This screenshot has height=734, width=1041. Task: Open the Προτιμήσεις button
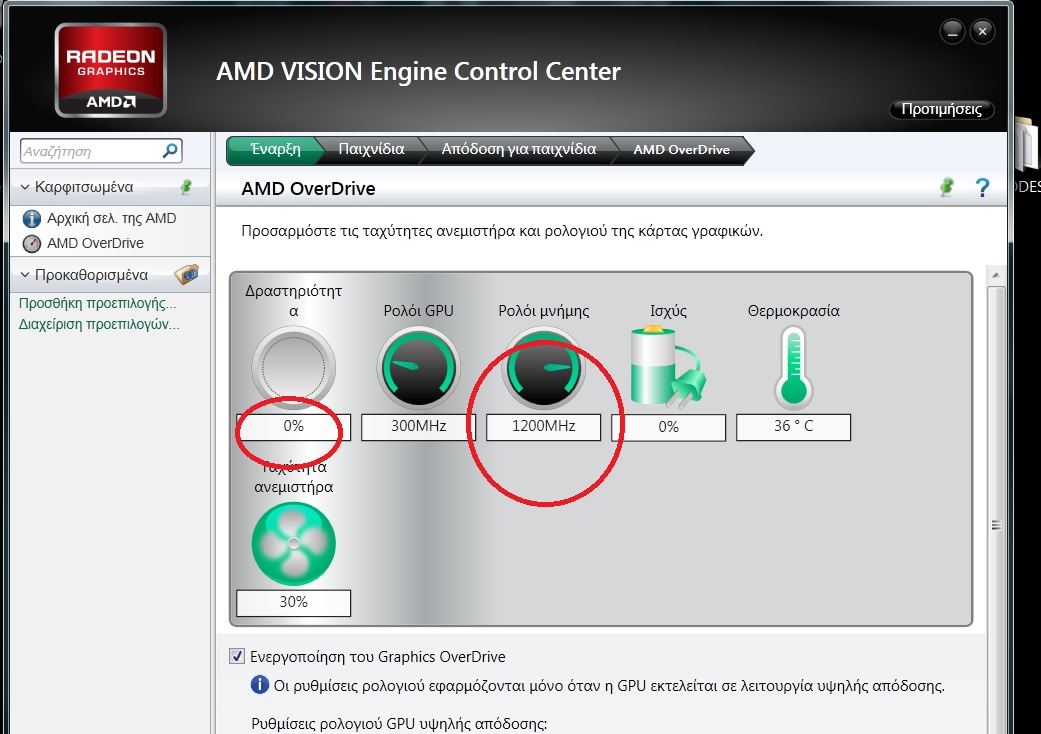tap(941, 110)
